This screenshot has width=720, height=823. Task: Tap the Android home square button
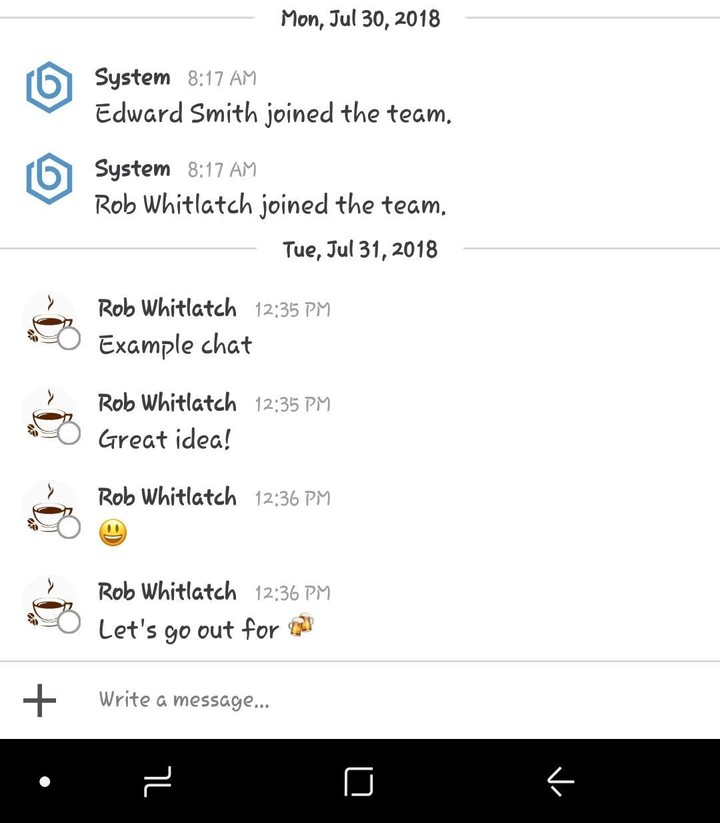click(x=359, y=782)
